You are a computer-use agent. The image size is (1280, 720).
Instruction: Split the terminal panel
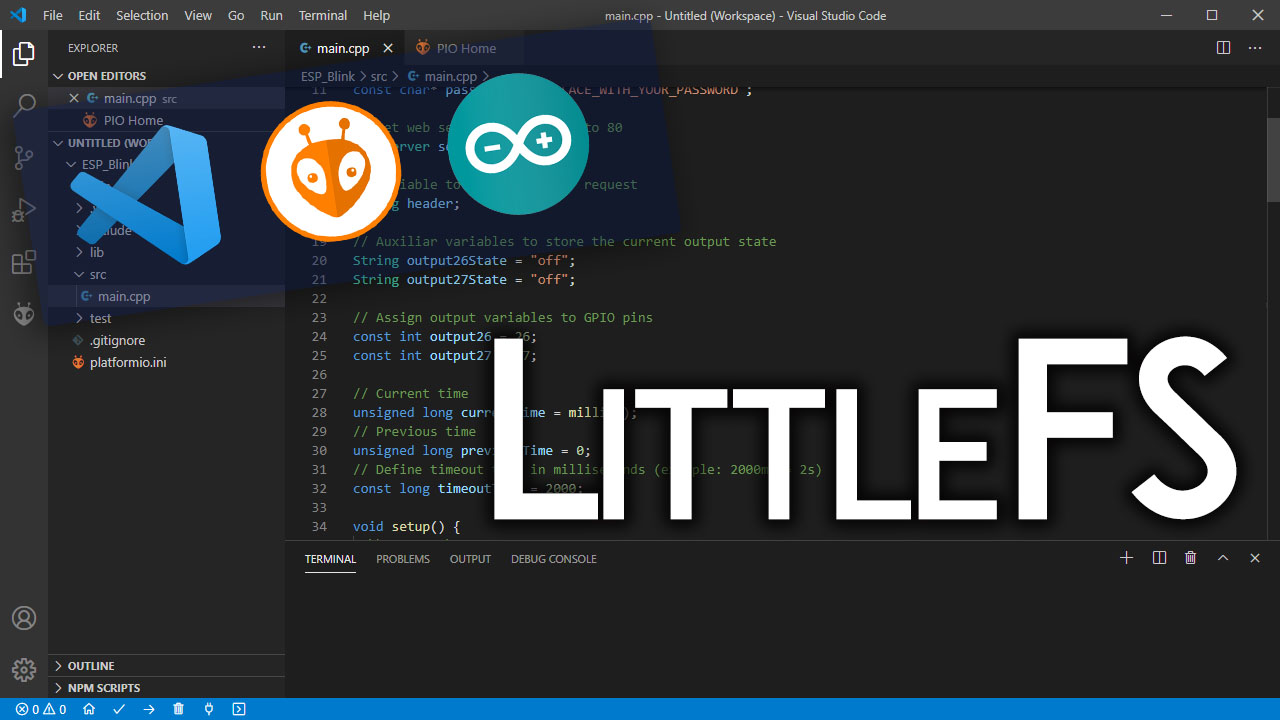(1158, 558)
